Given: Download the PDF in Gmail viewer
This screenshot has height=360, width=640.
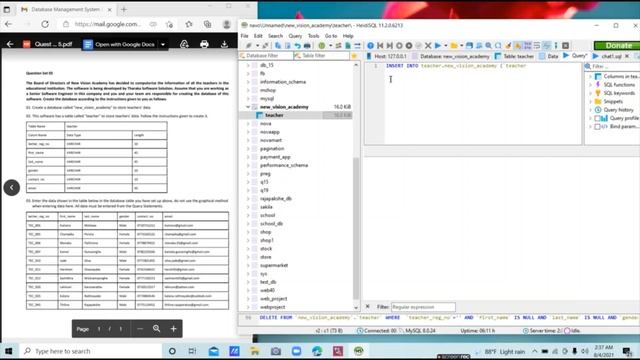Looking at the screenshot, I should 224,44.
